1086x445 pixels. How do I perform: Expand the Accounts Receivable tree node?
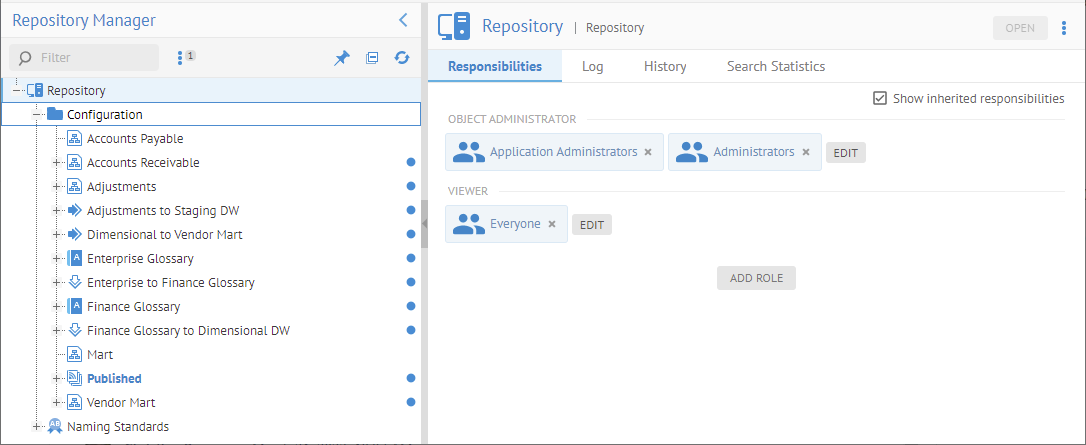coord(57,163)
